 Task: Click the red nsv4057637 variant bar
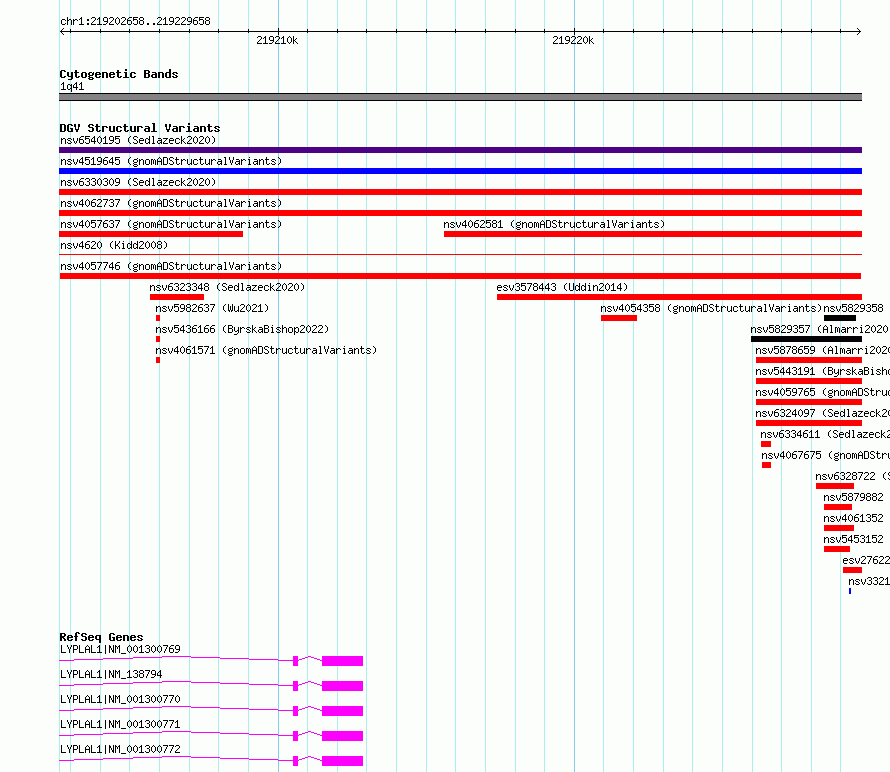point(151,234)
